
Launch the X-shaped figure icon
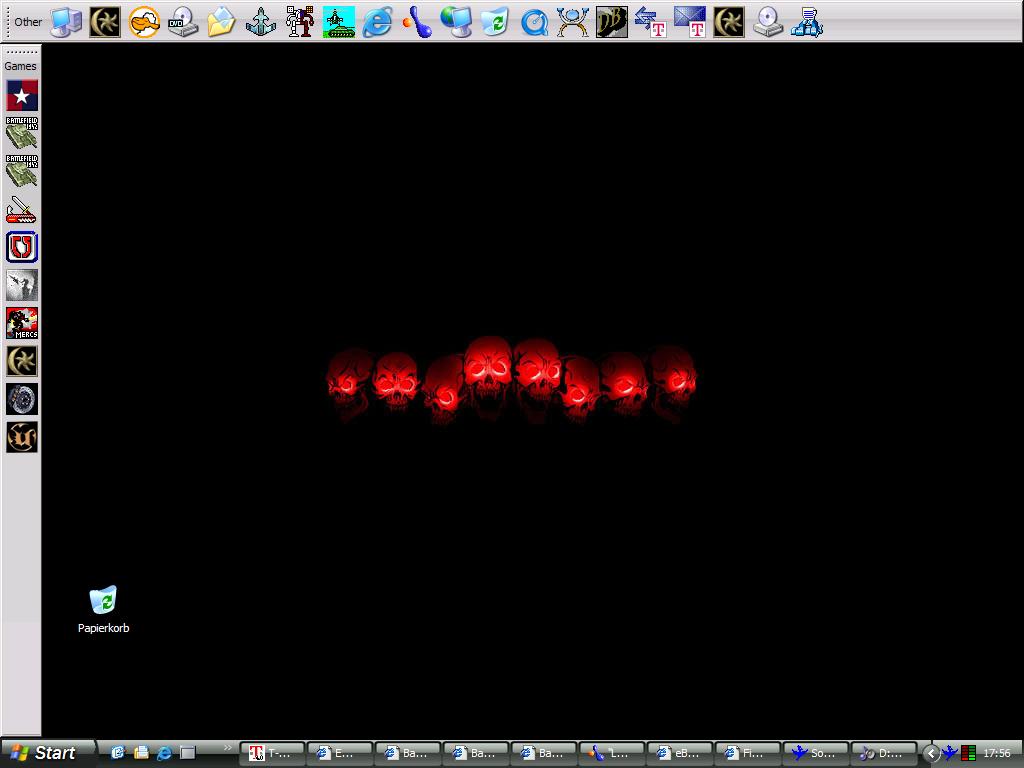[x=573, y=22]
